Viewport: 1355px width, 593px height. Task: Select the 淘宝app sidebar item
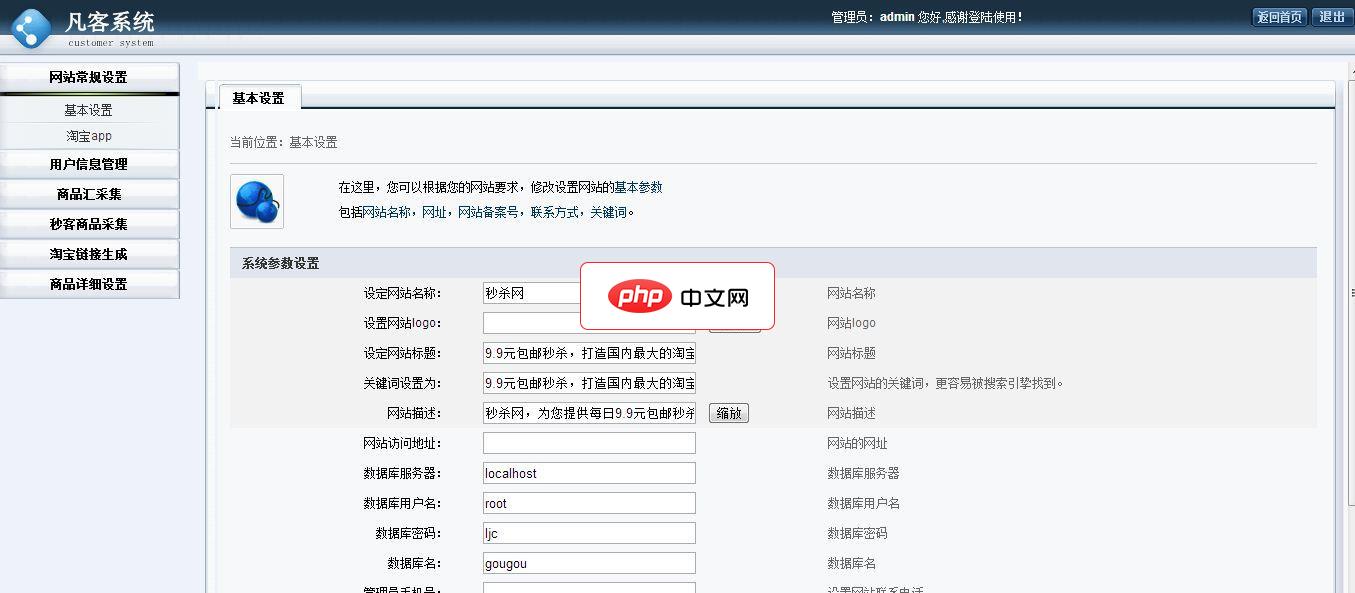point(90,135)
